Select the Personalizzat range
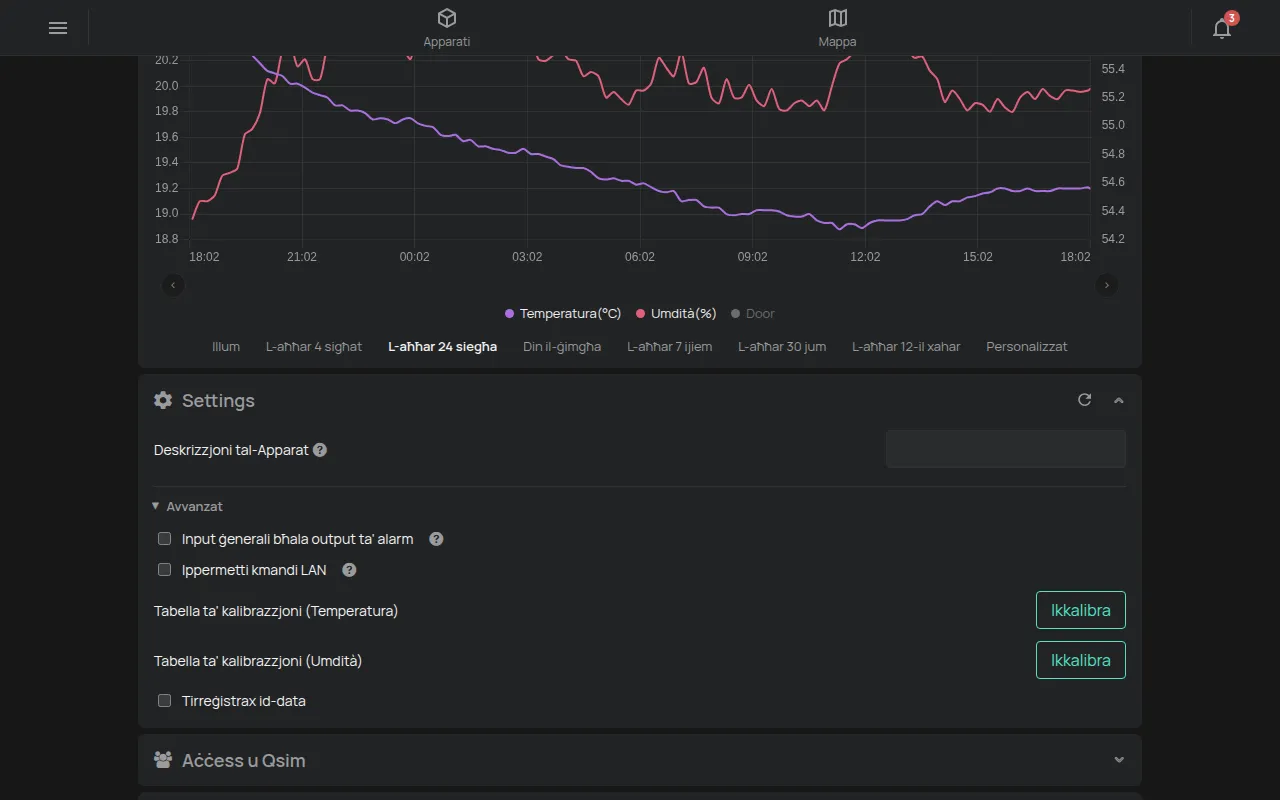 (1027, 347)
